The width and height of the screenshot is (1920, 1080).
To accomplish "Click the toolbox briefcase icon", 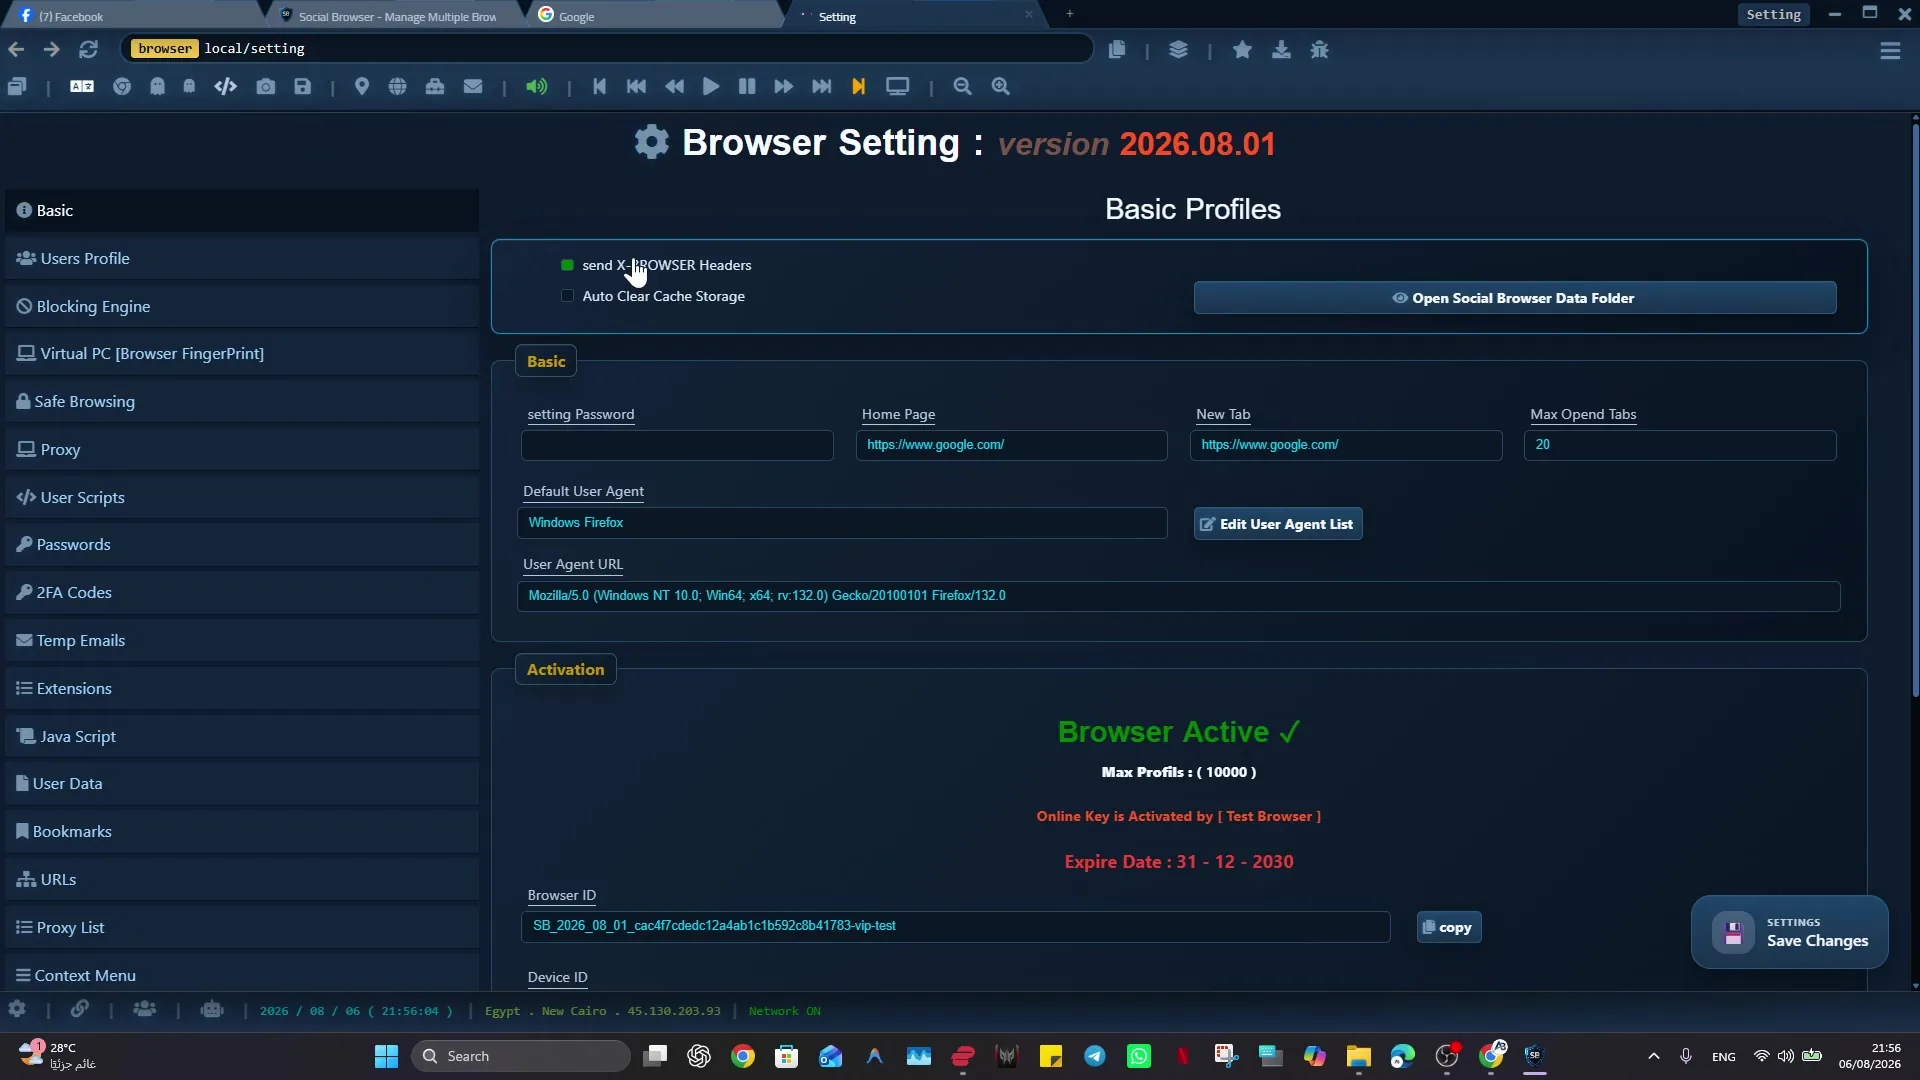I will click(x=435, y=87).
